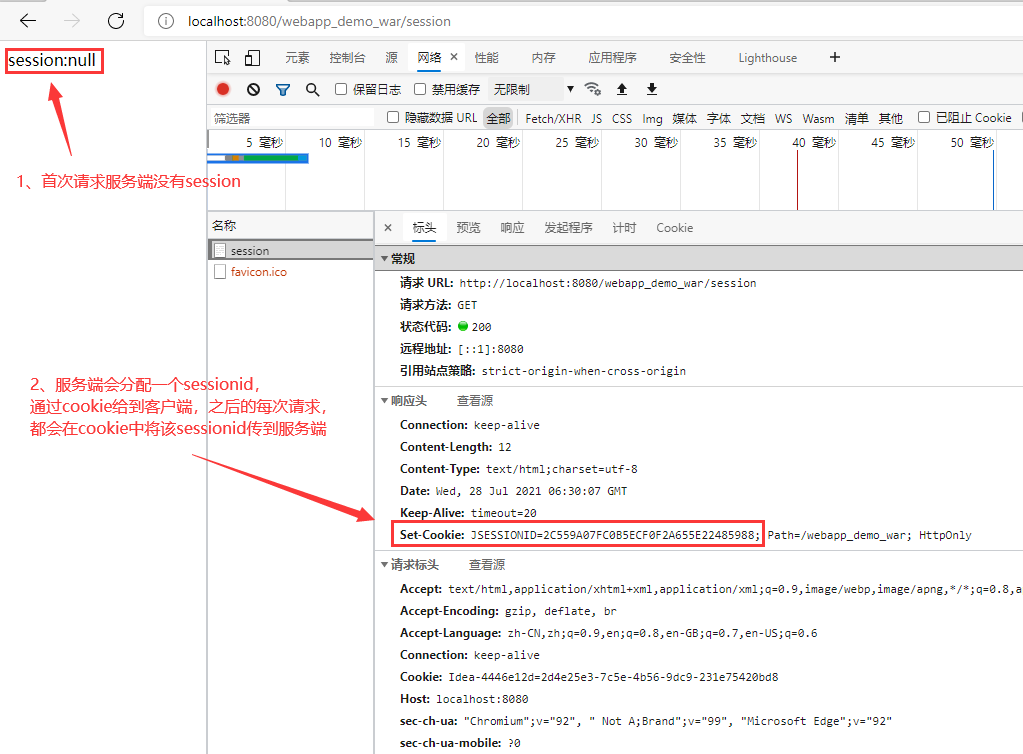Open the 应用程序 tab
This screenshot has height=754, width=1023.
click(x=612, y=57)
